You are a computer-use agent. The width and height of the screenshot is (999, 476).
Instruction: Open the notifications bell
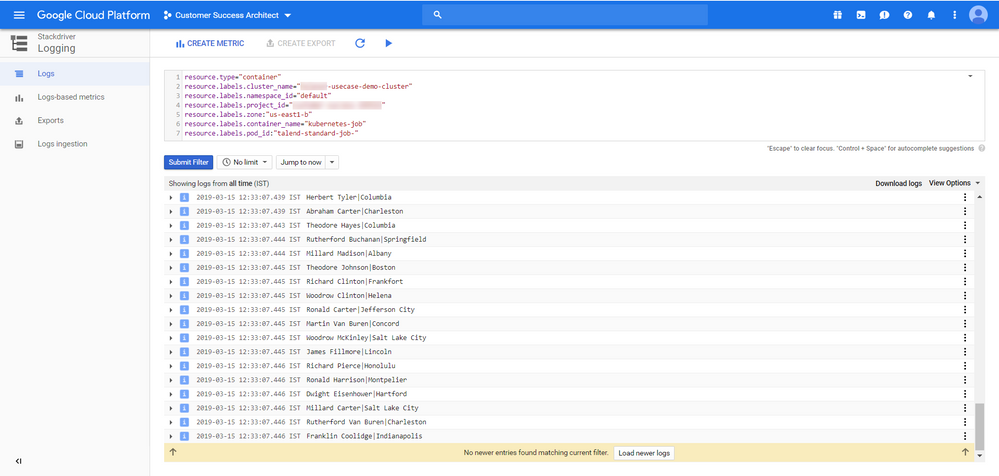931,15
